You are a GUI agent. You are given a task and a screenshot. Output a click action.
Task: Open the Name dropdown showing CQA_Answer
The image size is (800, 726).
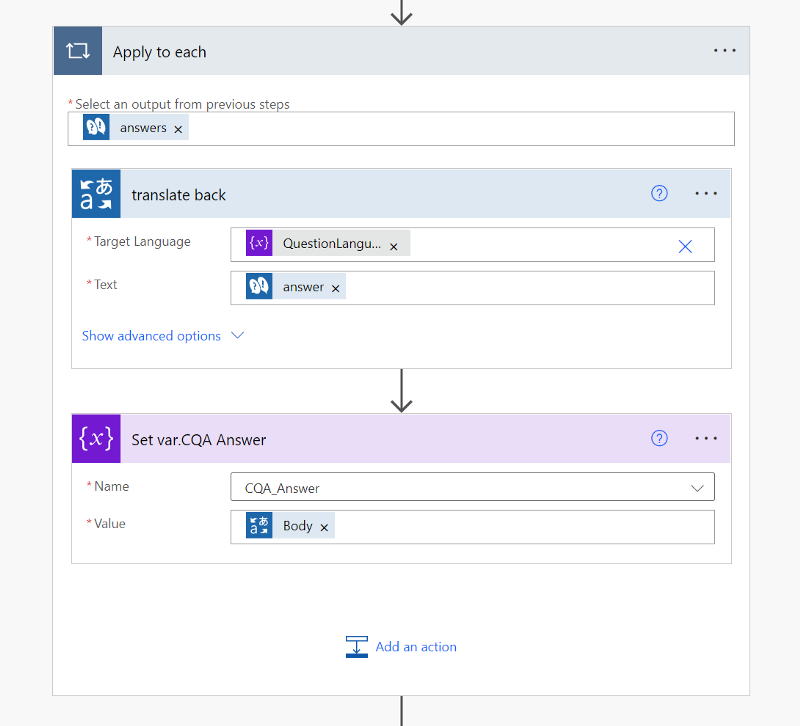click(x=472, y=487)
